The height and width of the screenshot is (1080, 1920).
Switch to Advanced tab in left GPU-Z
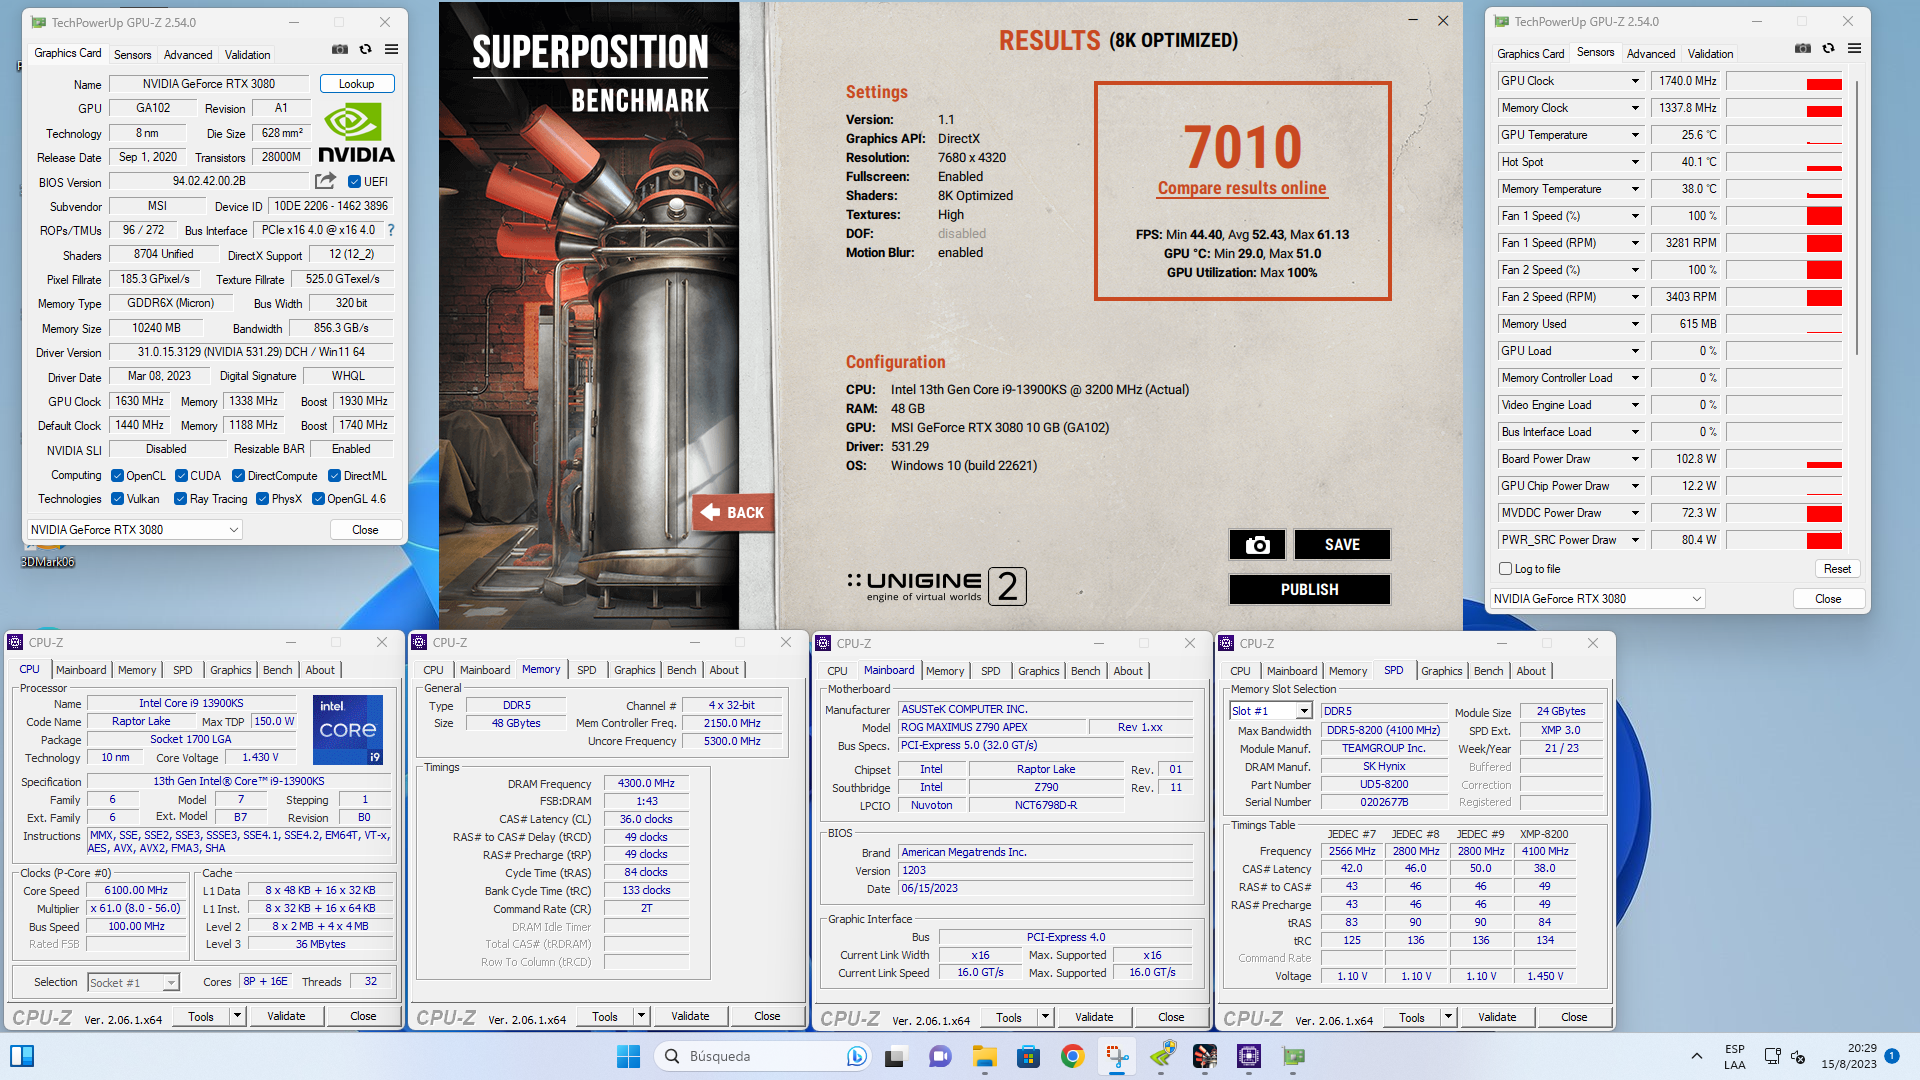click(188, 55)
